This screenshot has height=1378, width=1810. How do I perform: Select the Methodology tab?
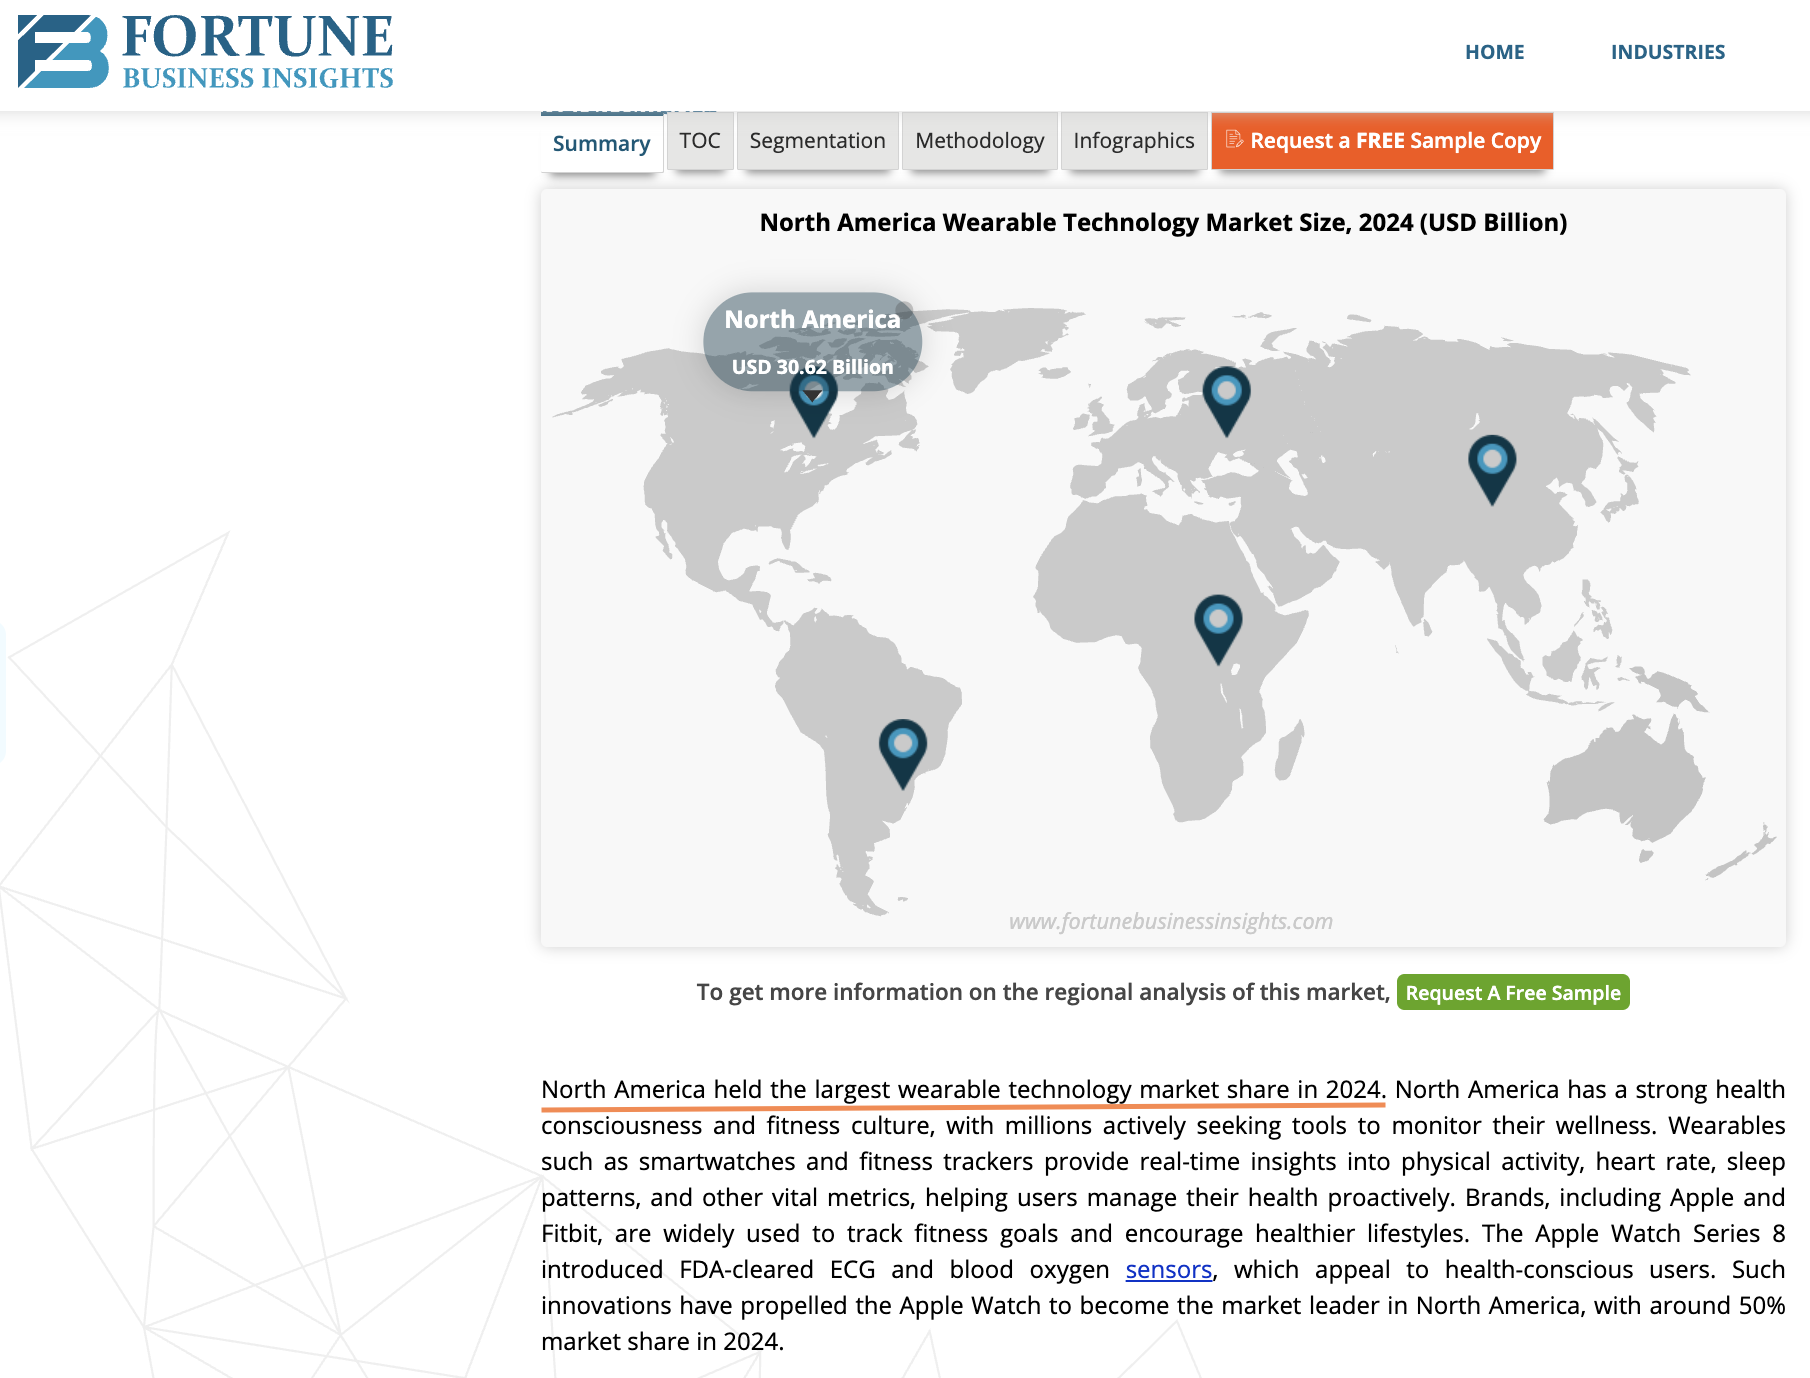point(979,140)
